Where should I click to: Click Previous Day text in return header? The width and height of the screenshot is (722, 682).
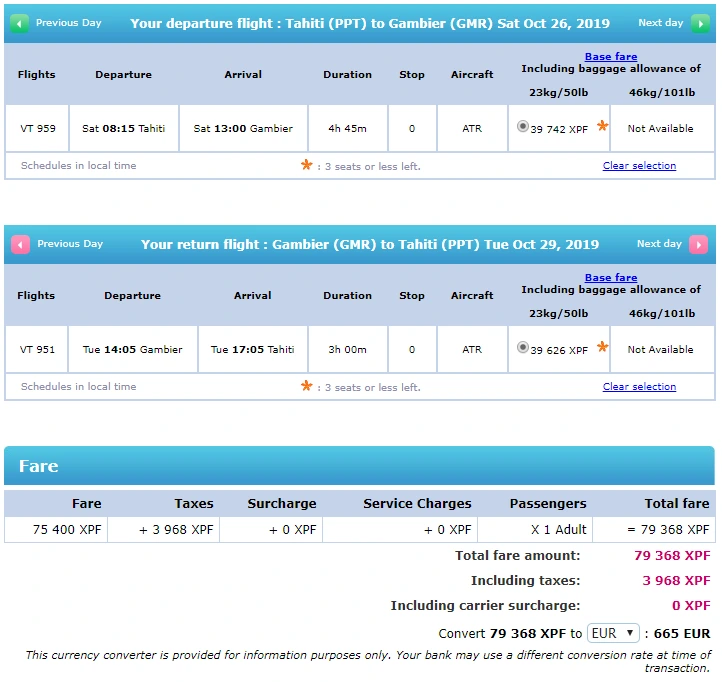coord(70,244)
